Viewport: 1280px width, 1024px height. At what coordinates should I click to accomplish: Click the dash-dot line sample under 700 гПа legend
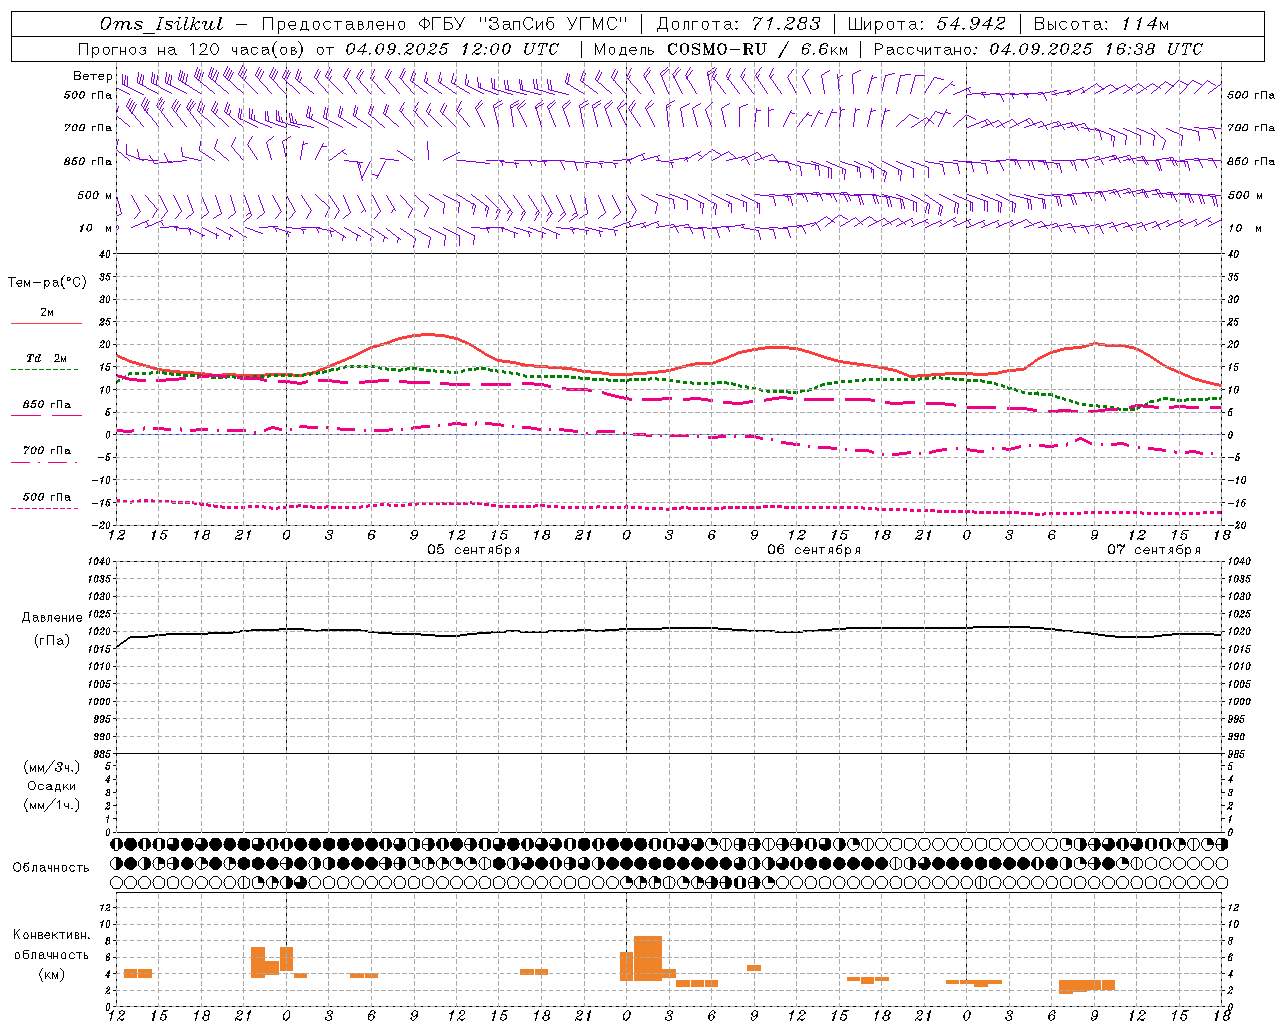(46, 462)
